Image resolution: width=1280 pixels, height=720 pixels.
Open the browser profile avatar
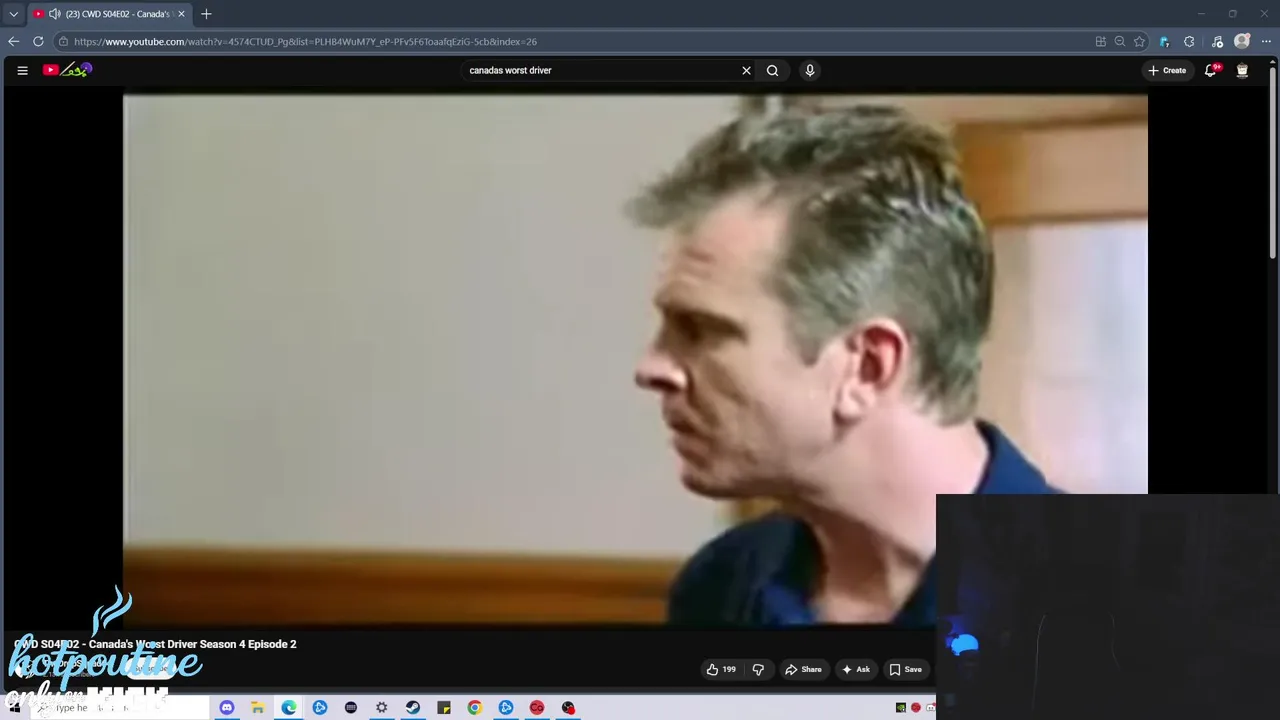(1242, 41)
